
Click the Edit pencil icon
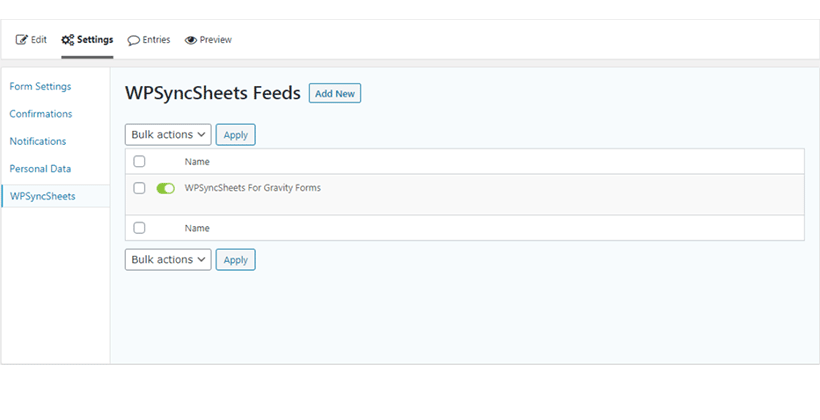coord(21,40)
